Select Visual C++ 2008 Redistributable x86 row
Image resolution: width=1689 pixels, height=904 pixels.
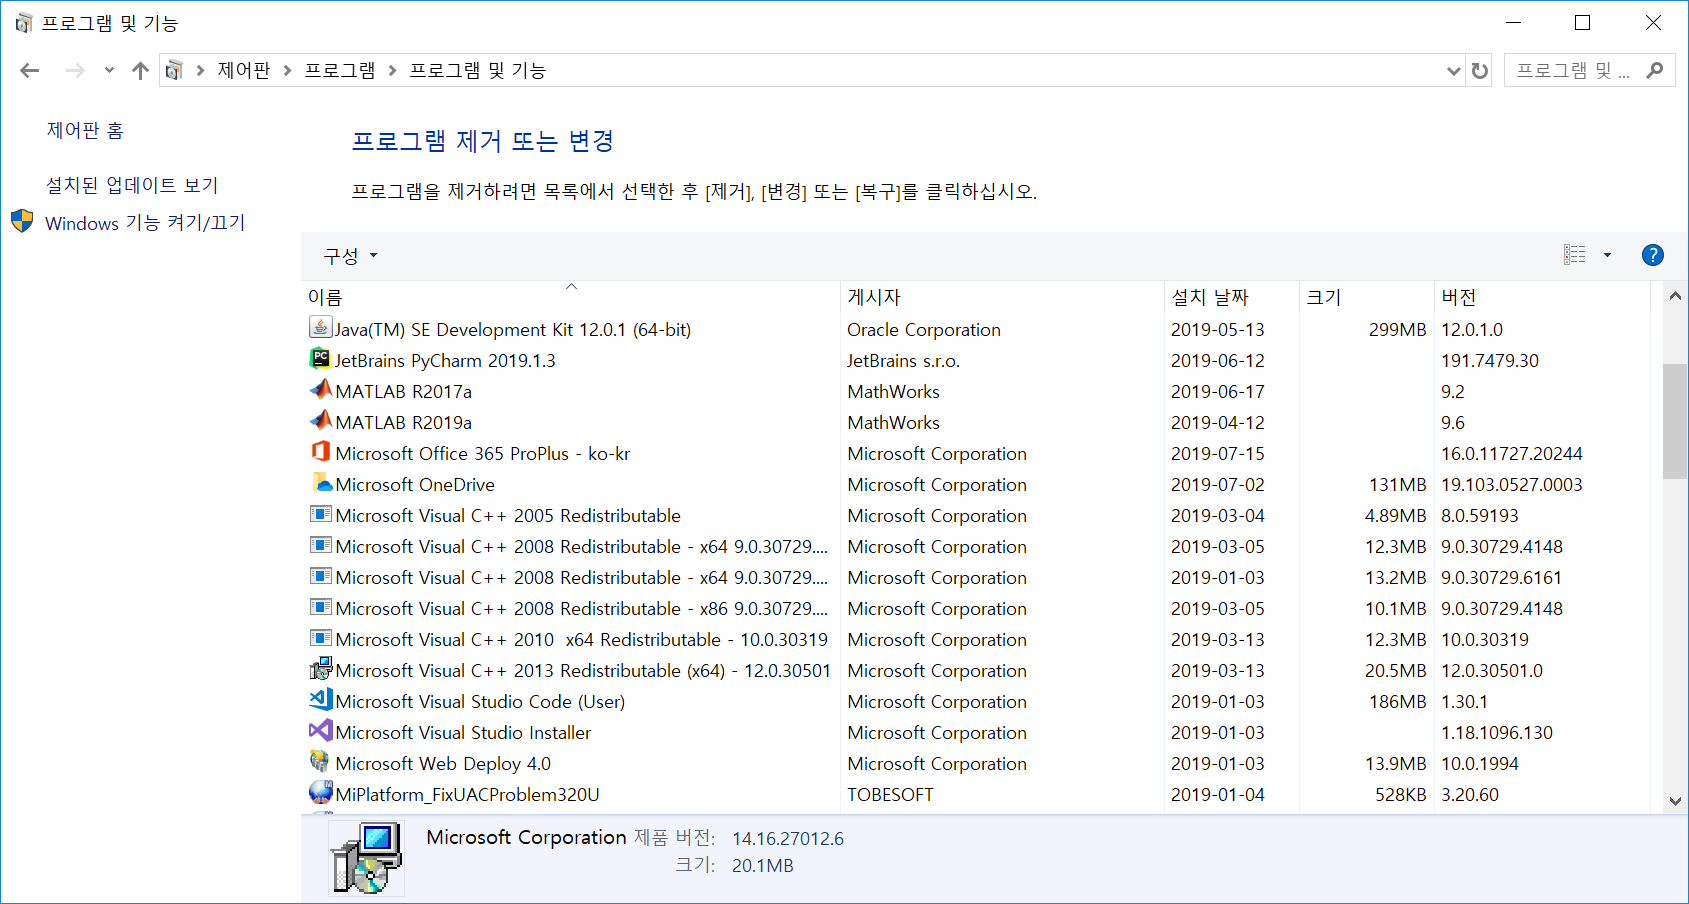(x=975, y=608)
